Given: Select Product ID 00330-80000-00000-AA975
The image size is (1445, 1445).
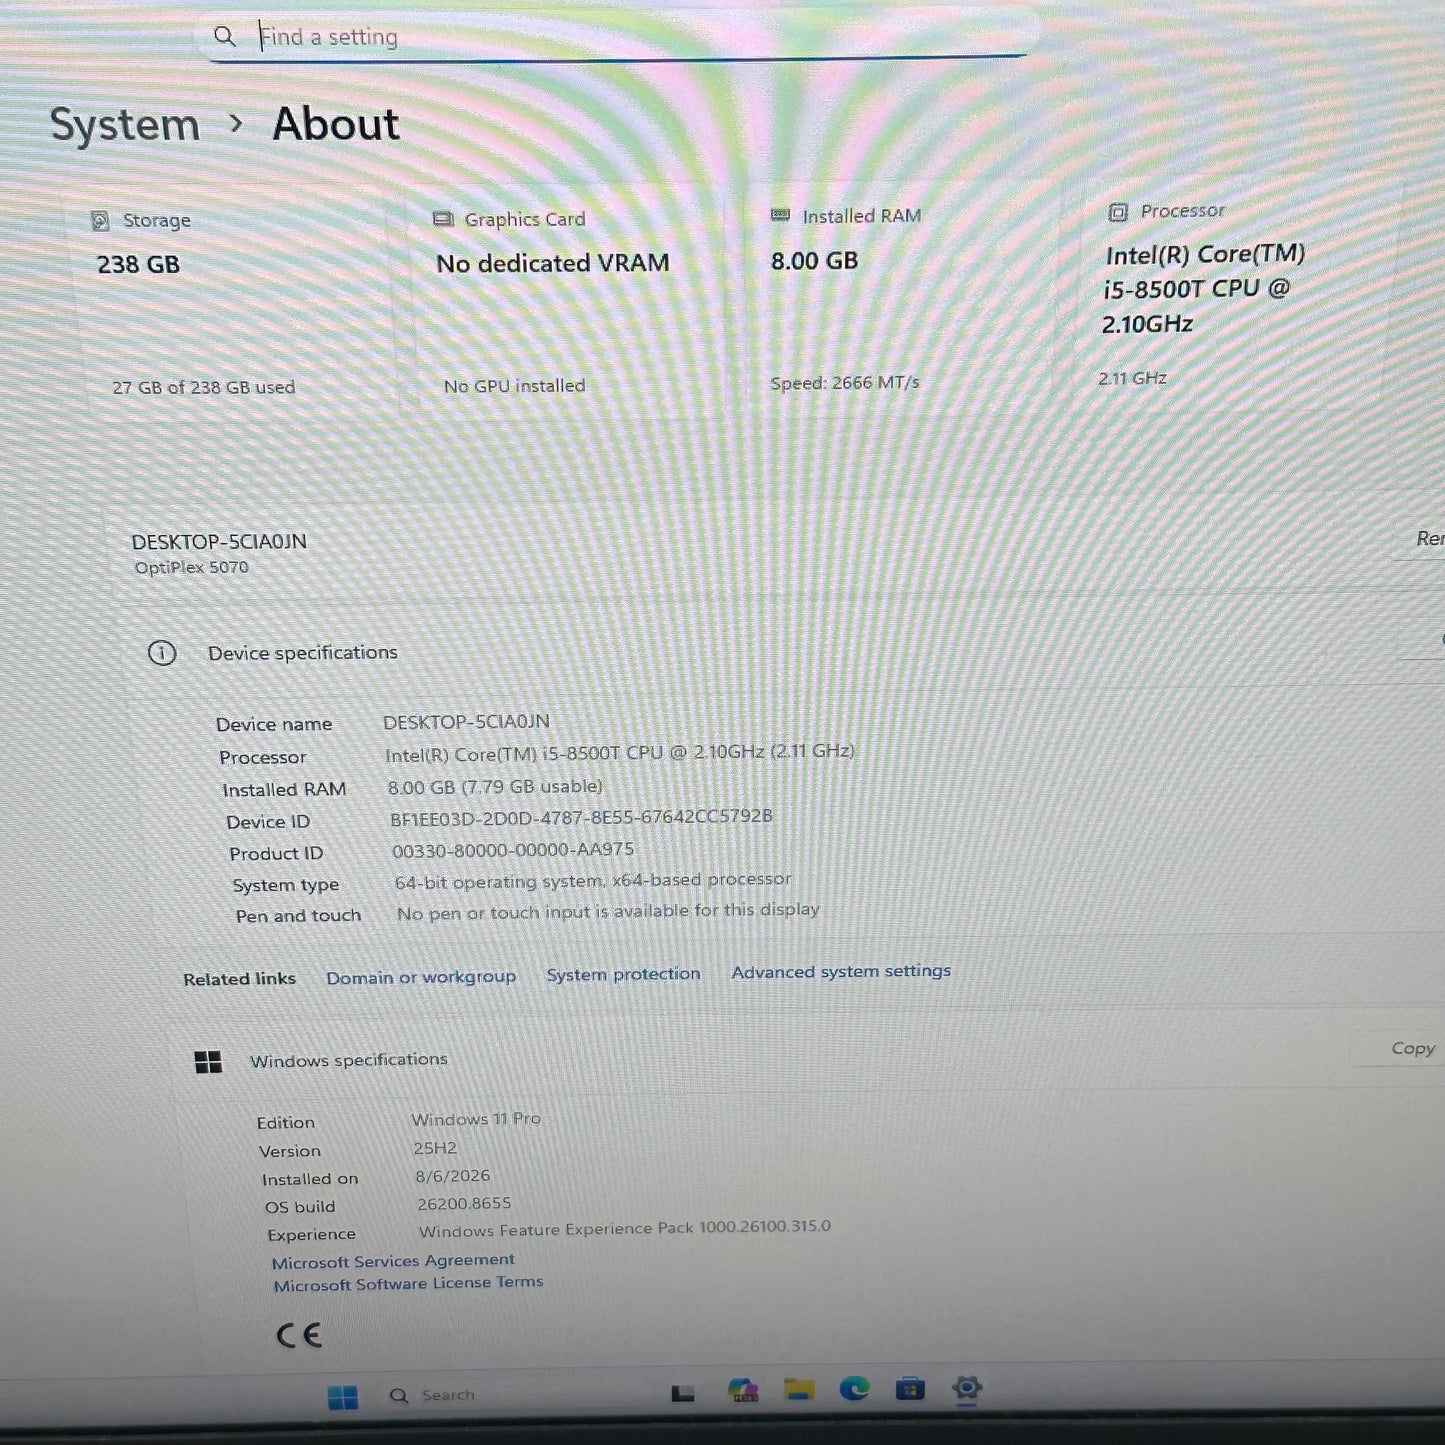Looking at the screenshot, I should 513,850.
